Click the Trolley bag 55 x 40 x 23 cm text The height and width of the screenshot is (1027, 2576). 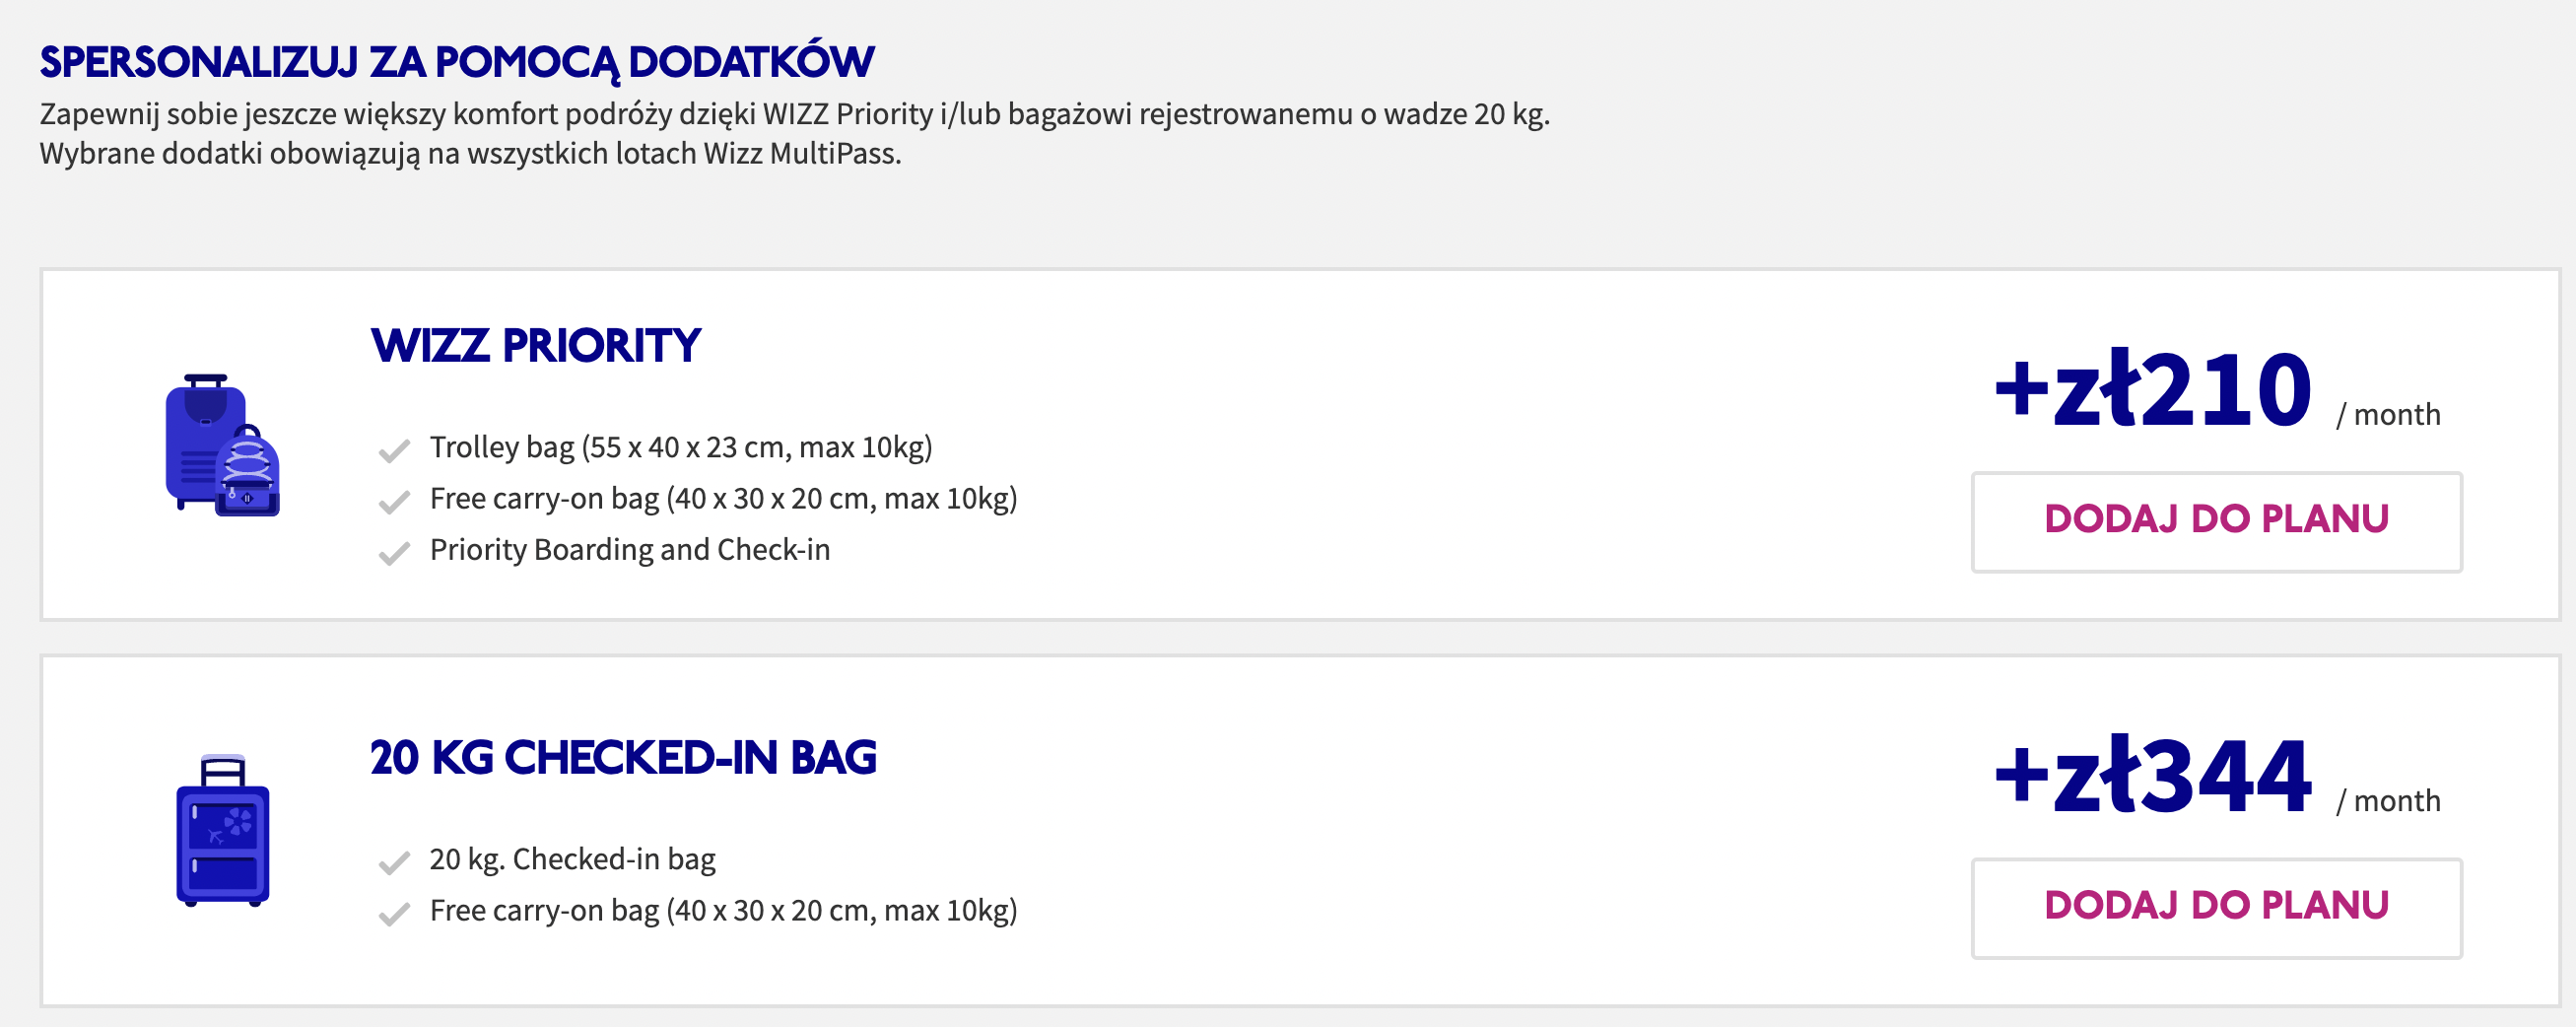point(681,447)
